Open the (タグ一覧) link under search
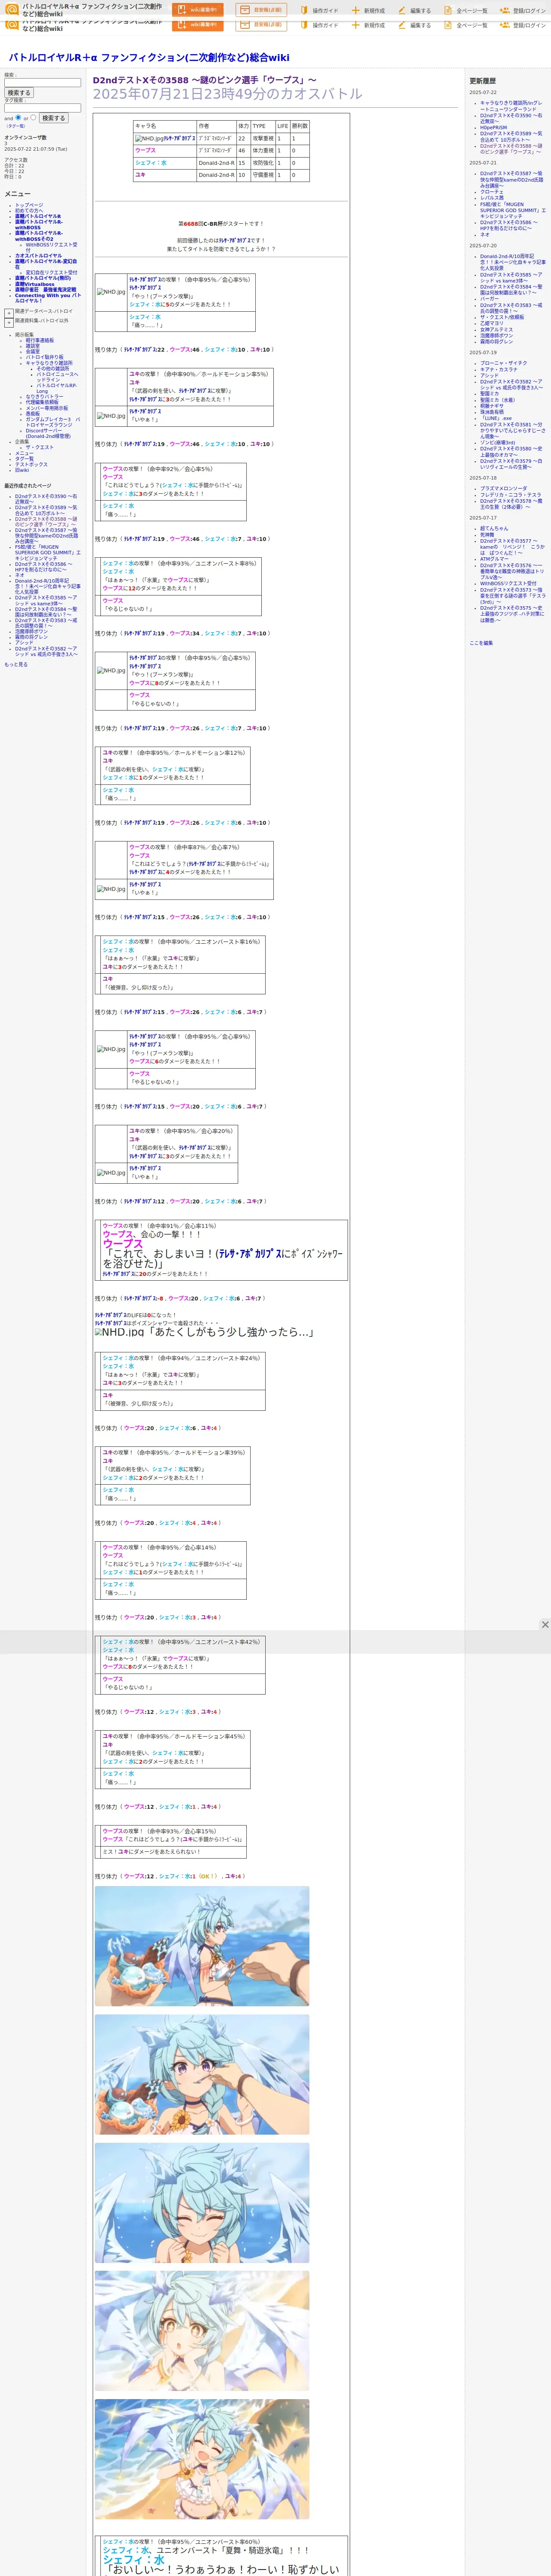 point(15,126)
